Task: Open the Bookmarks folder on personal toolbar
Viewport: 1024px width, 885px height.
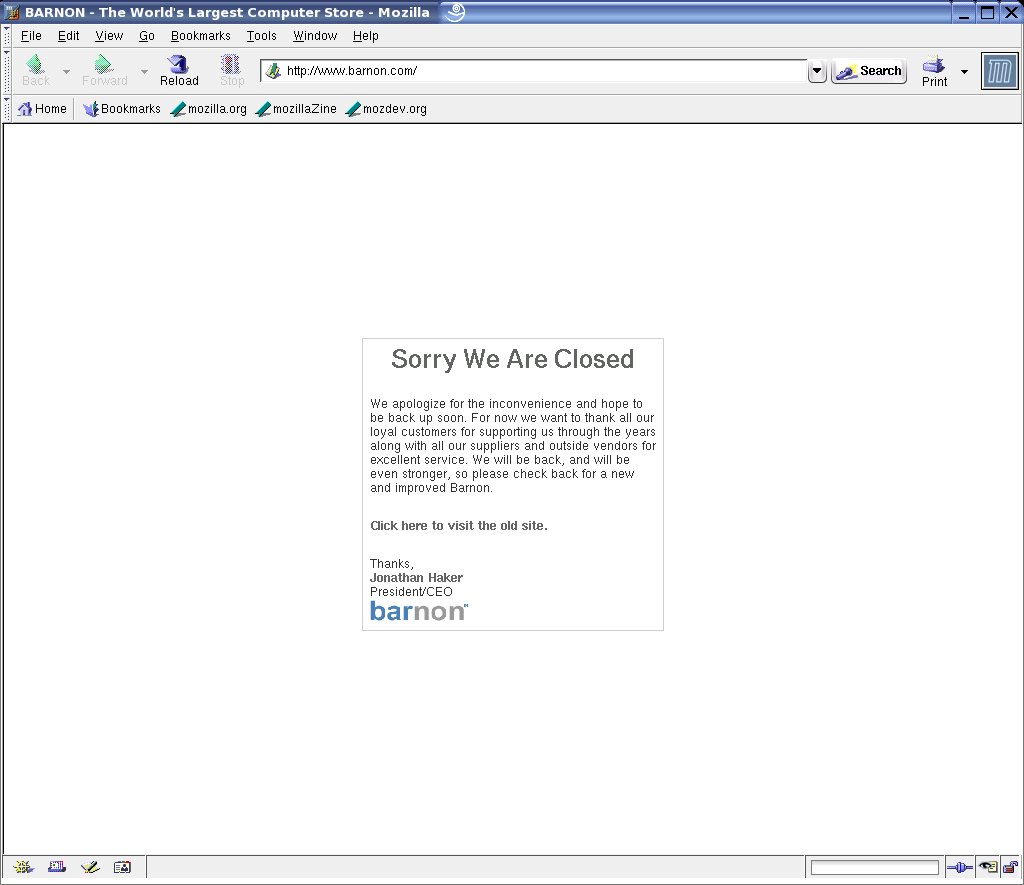Action: [x=121, y=109]
